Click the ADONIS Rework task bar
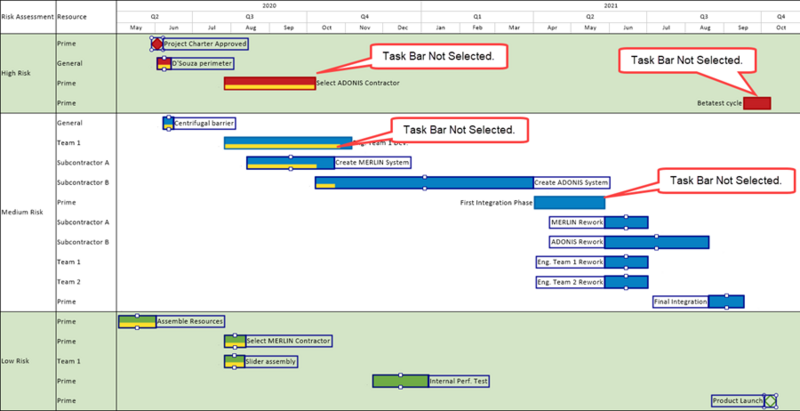Image resolution: width=800 pixels, height=411 pixels. pos(657,242)
